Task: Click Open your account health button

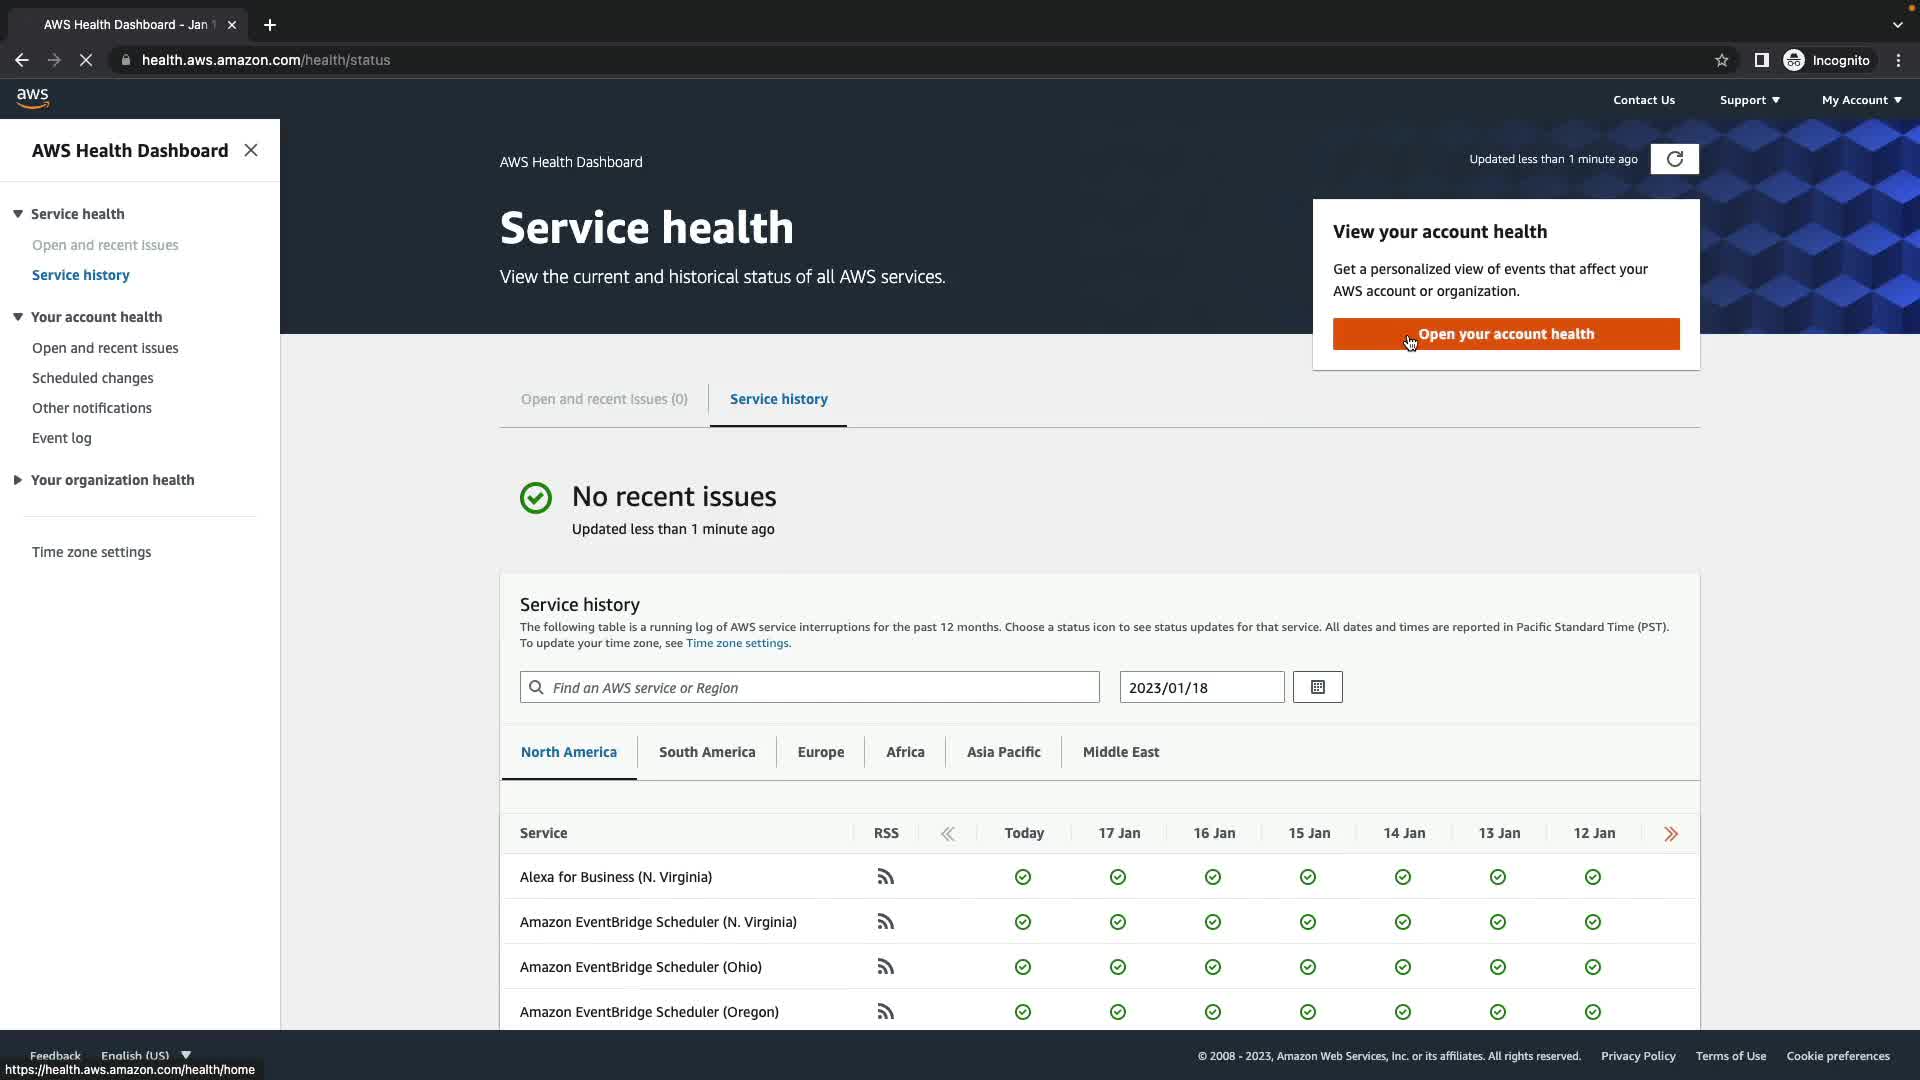Action: pos(1505,334)
